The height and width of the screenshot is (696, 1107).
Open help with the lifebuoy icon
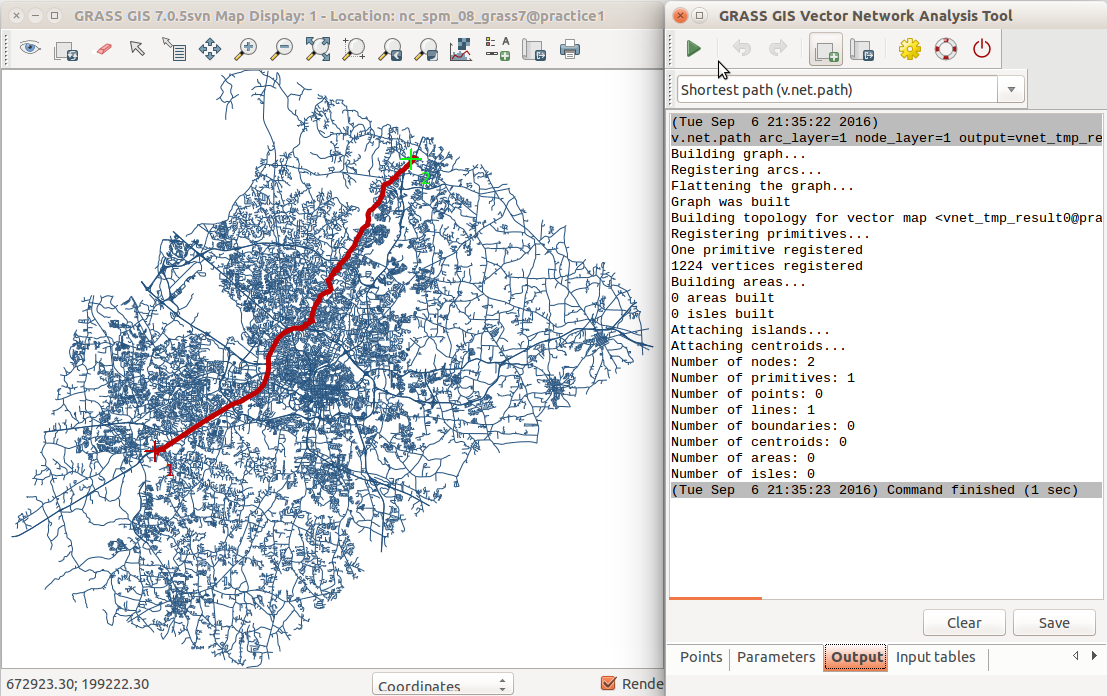pos(945,48)
